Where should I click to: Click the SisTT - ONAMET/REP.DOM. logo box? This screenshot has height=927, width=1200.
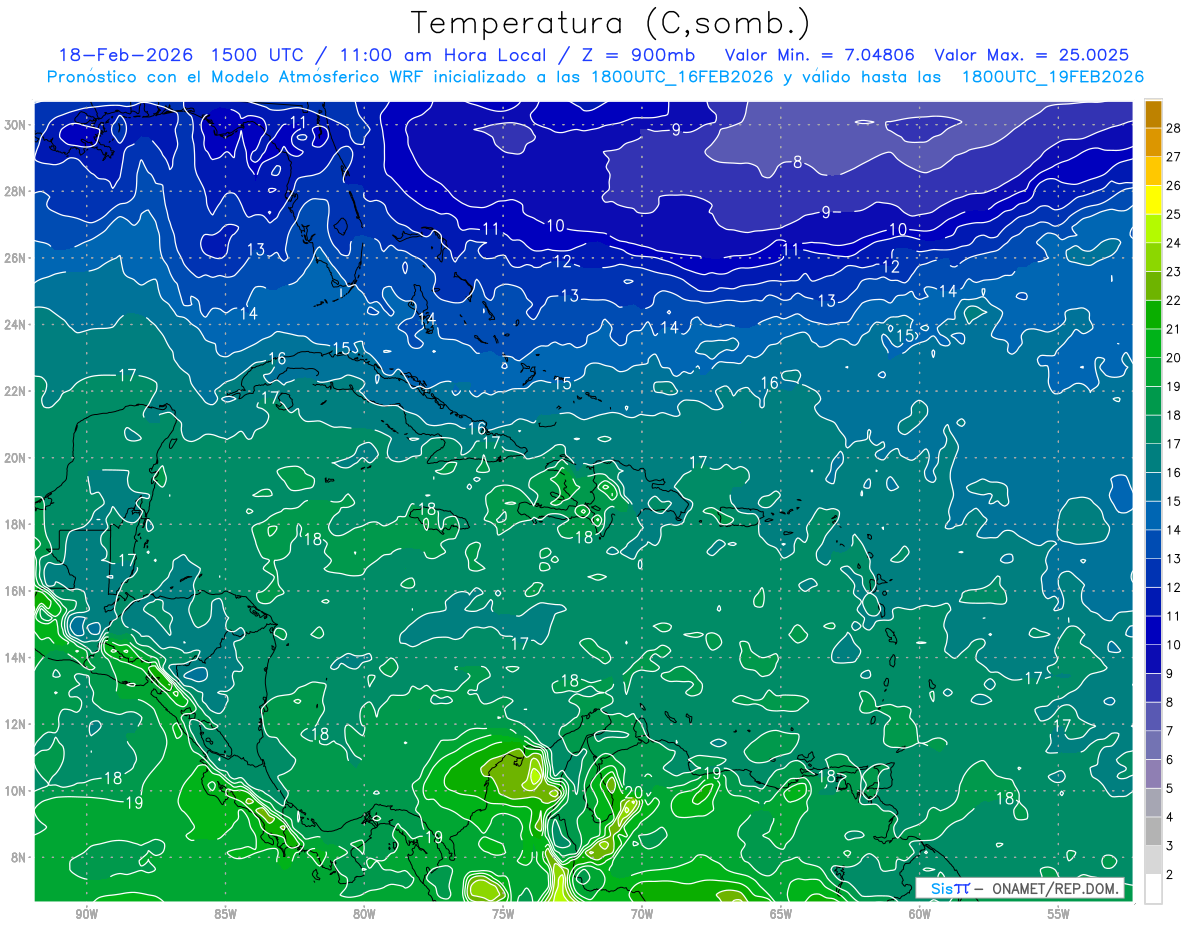tap(1020, 888)
